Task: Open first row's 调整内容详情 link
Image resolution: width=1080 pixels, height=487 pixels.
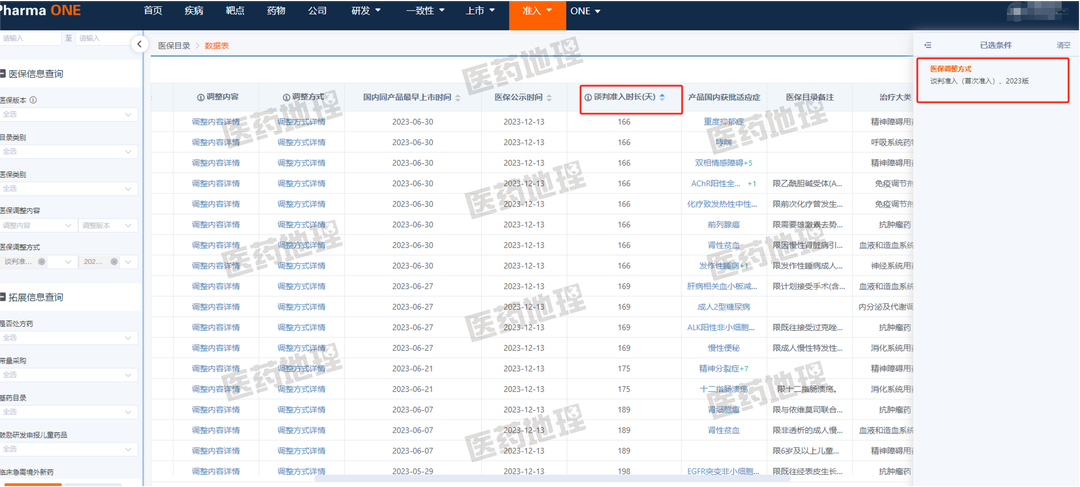Action: pos(215,121)
